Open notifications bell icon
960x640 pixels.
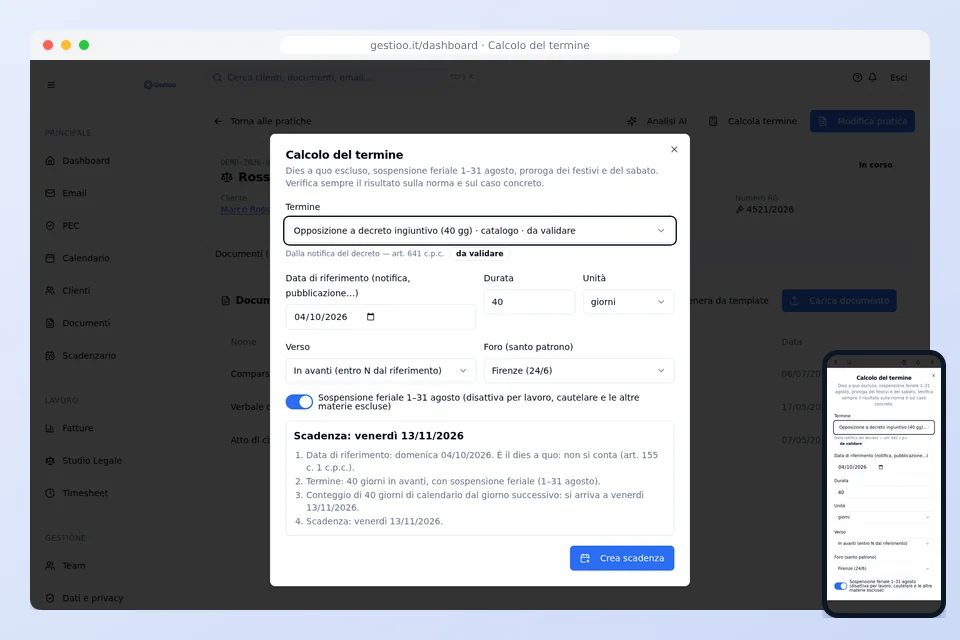coord(872,78)
